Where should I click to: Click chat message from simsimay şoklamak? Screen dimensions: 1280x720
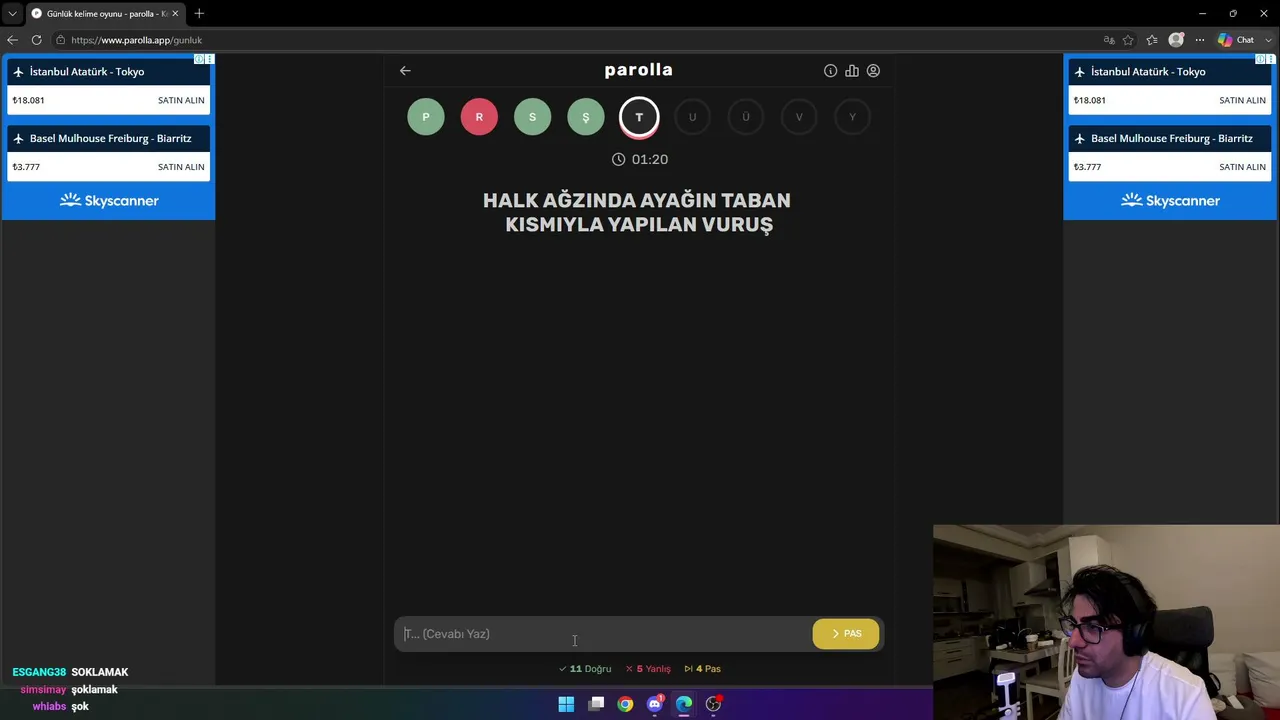click(x=69, y=690)
